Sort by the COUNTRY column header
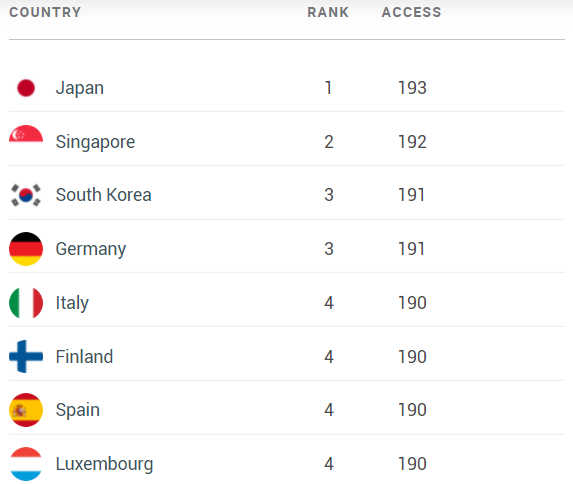 tap(45, 12)
